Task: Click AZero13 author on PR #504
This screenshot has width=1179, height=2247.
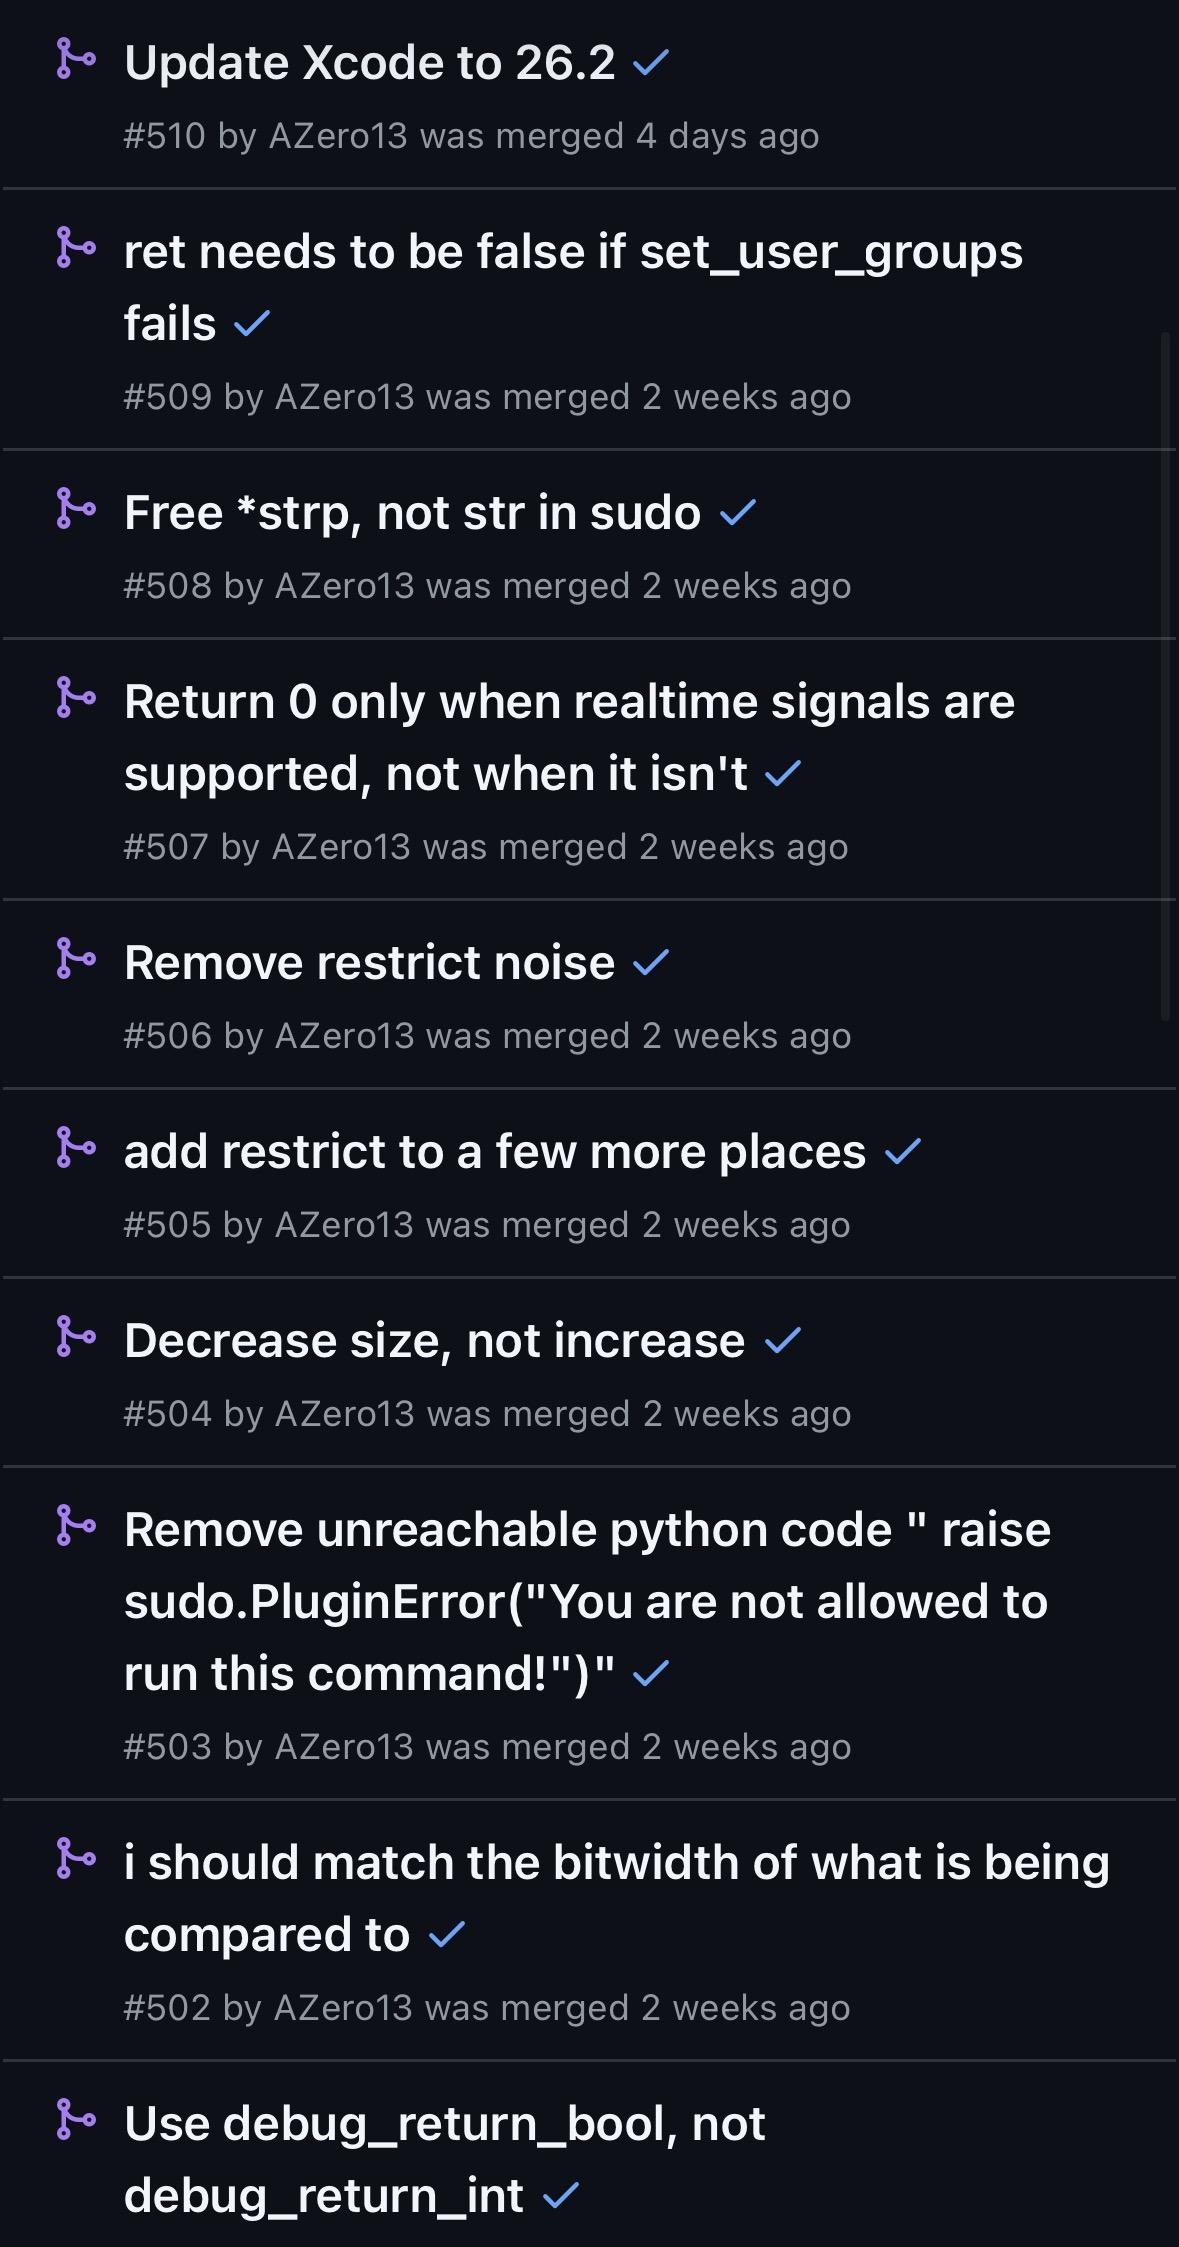Action: pos(344,1414)
